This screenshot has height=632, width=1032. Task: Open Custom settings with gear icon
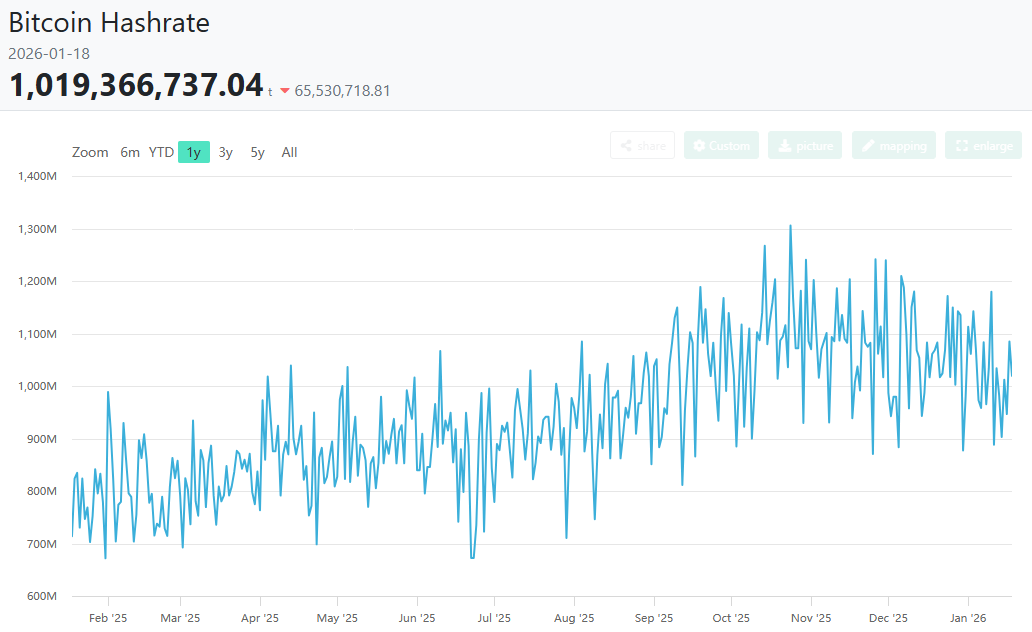(721, 146)
